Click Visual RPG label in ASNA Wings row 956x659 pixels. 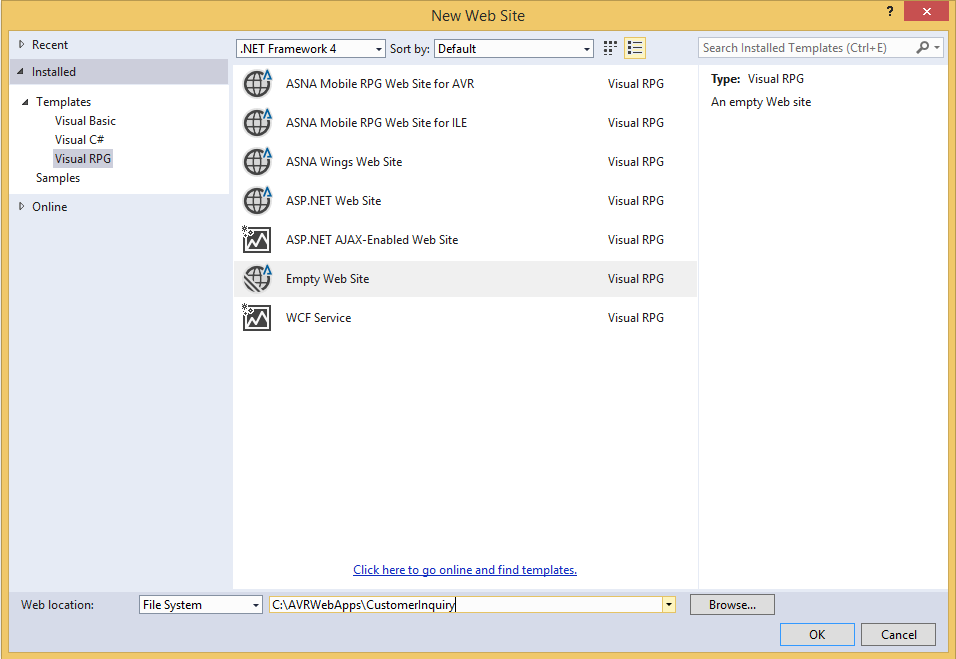[635, 162]
